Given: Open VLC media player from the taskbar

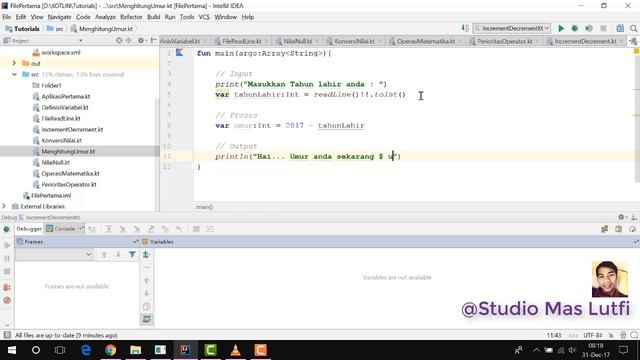Looking at the screenshot, I should 236,350.
